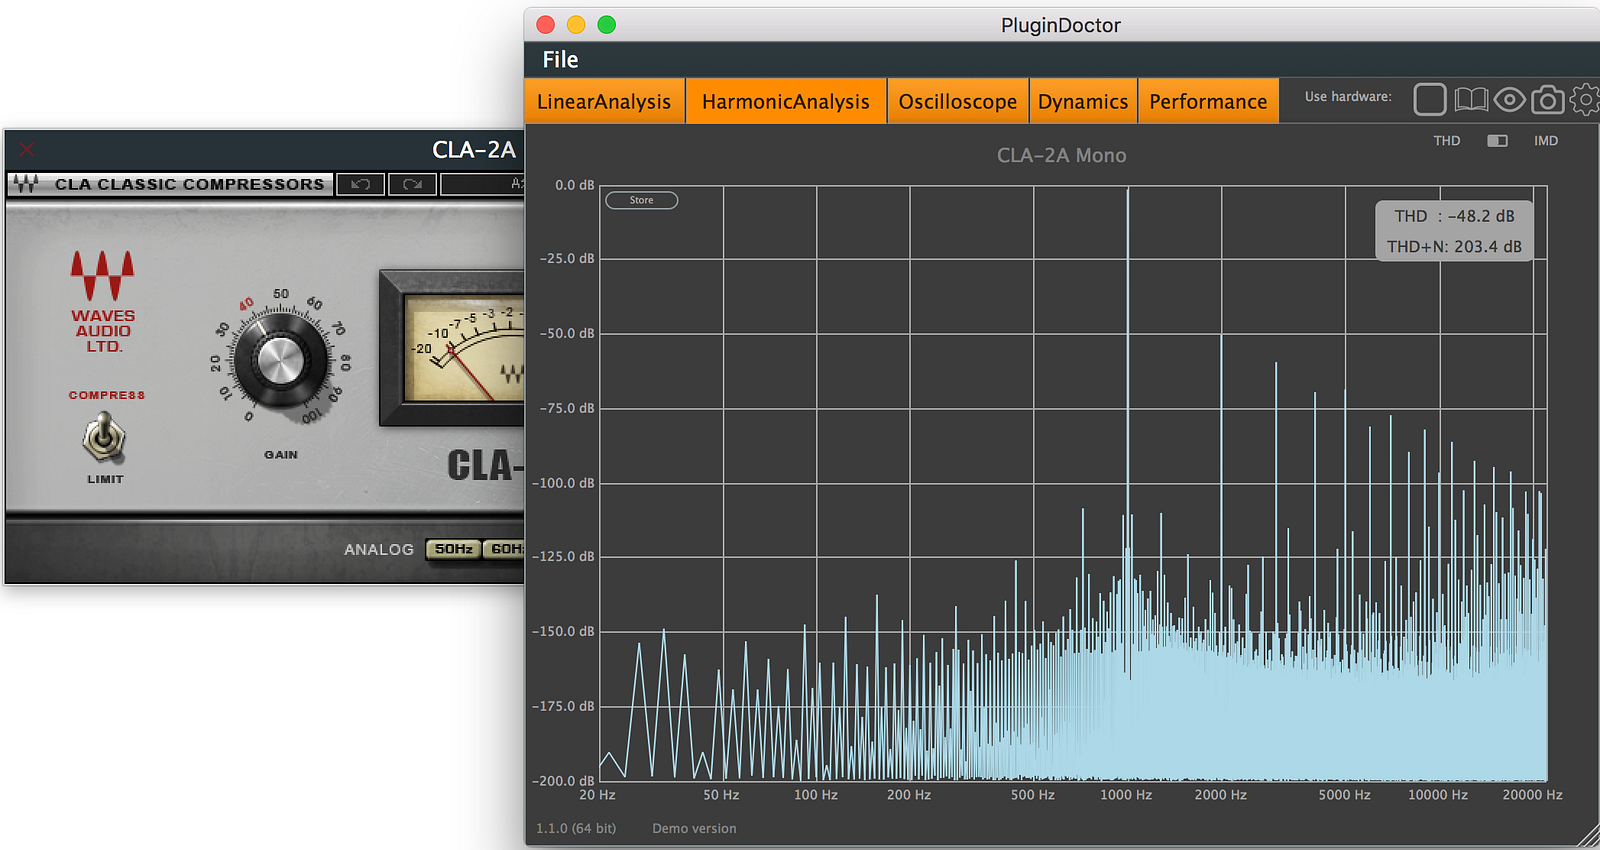Click the 0.0 dB axis label

[x=575, y=185]
